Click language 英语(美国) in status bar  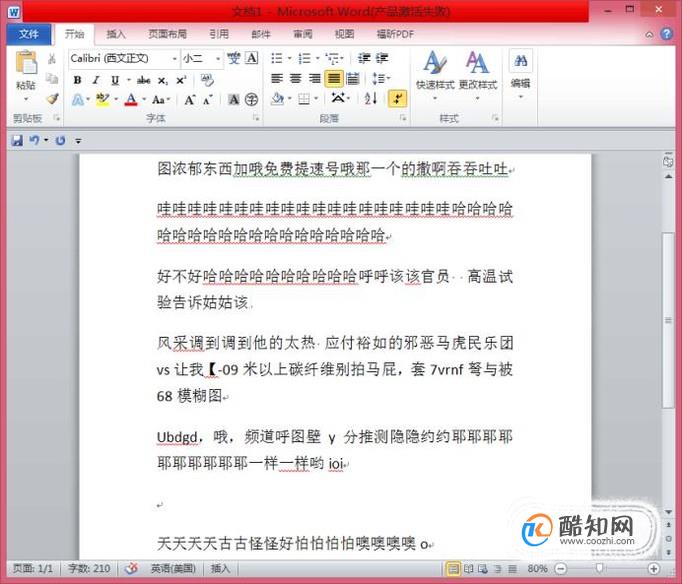pos(173,568)
